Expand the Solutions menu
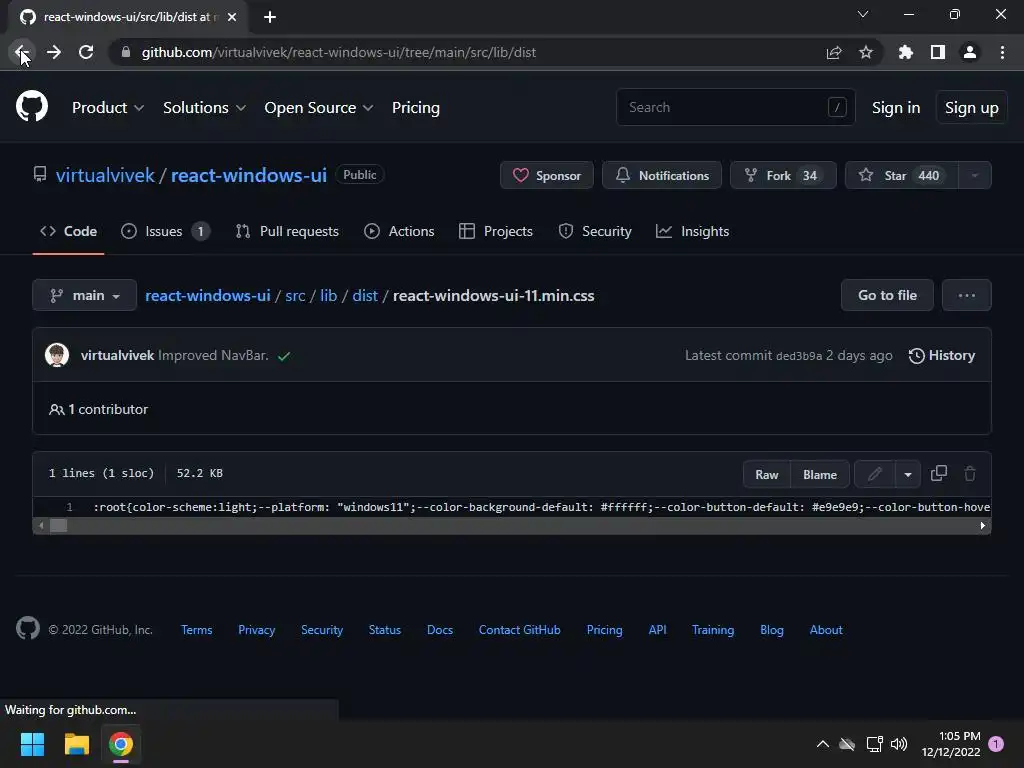The height and width of the screenshot is (768, 1024). coord(204,108)
